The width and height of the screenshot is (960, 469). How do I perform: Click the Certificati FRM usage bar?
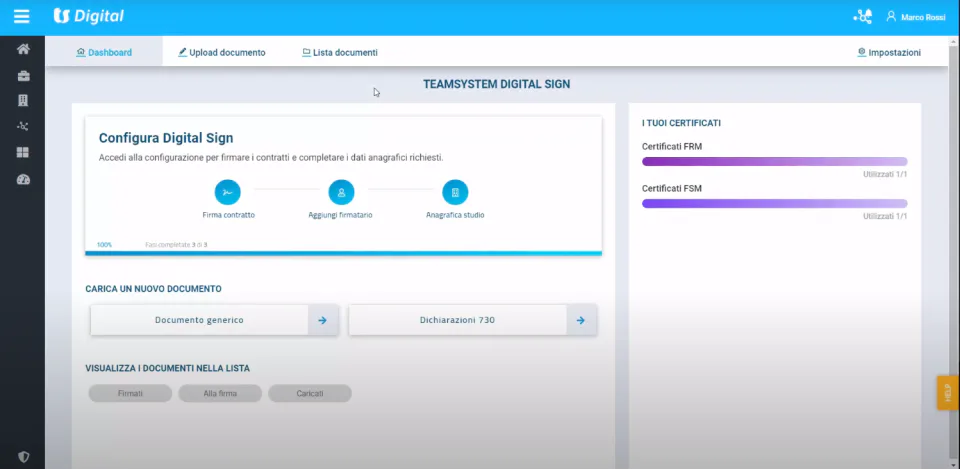[774, 162]
